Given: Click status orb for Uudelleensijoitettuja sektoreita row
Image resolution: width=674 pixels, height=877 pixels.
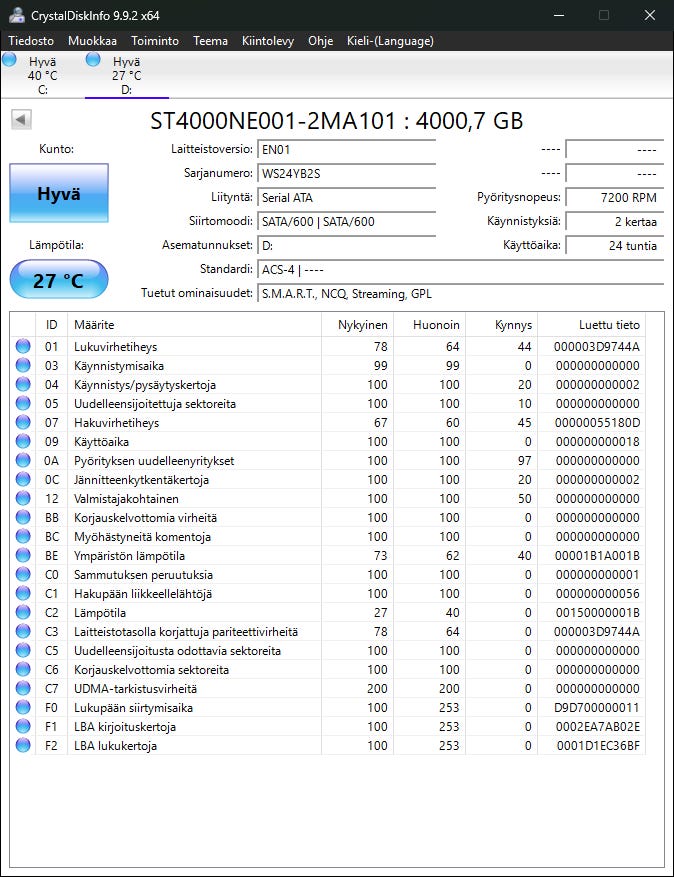Looking at the screenshot, I should 23,403.
